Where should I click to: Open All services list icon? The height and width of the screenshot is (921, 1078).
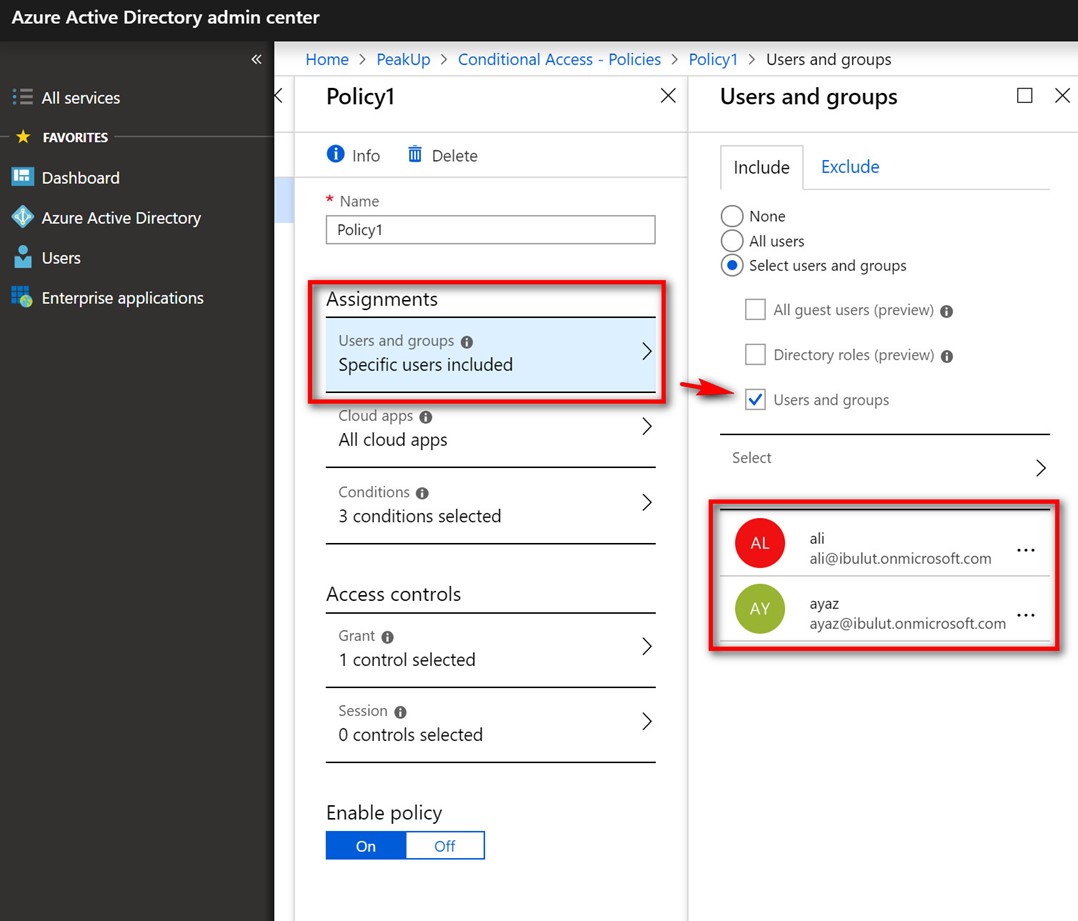click(x=23, y=97)
